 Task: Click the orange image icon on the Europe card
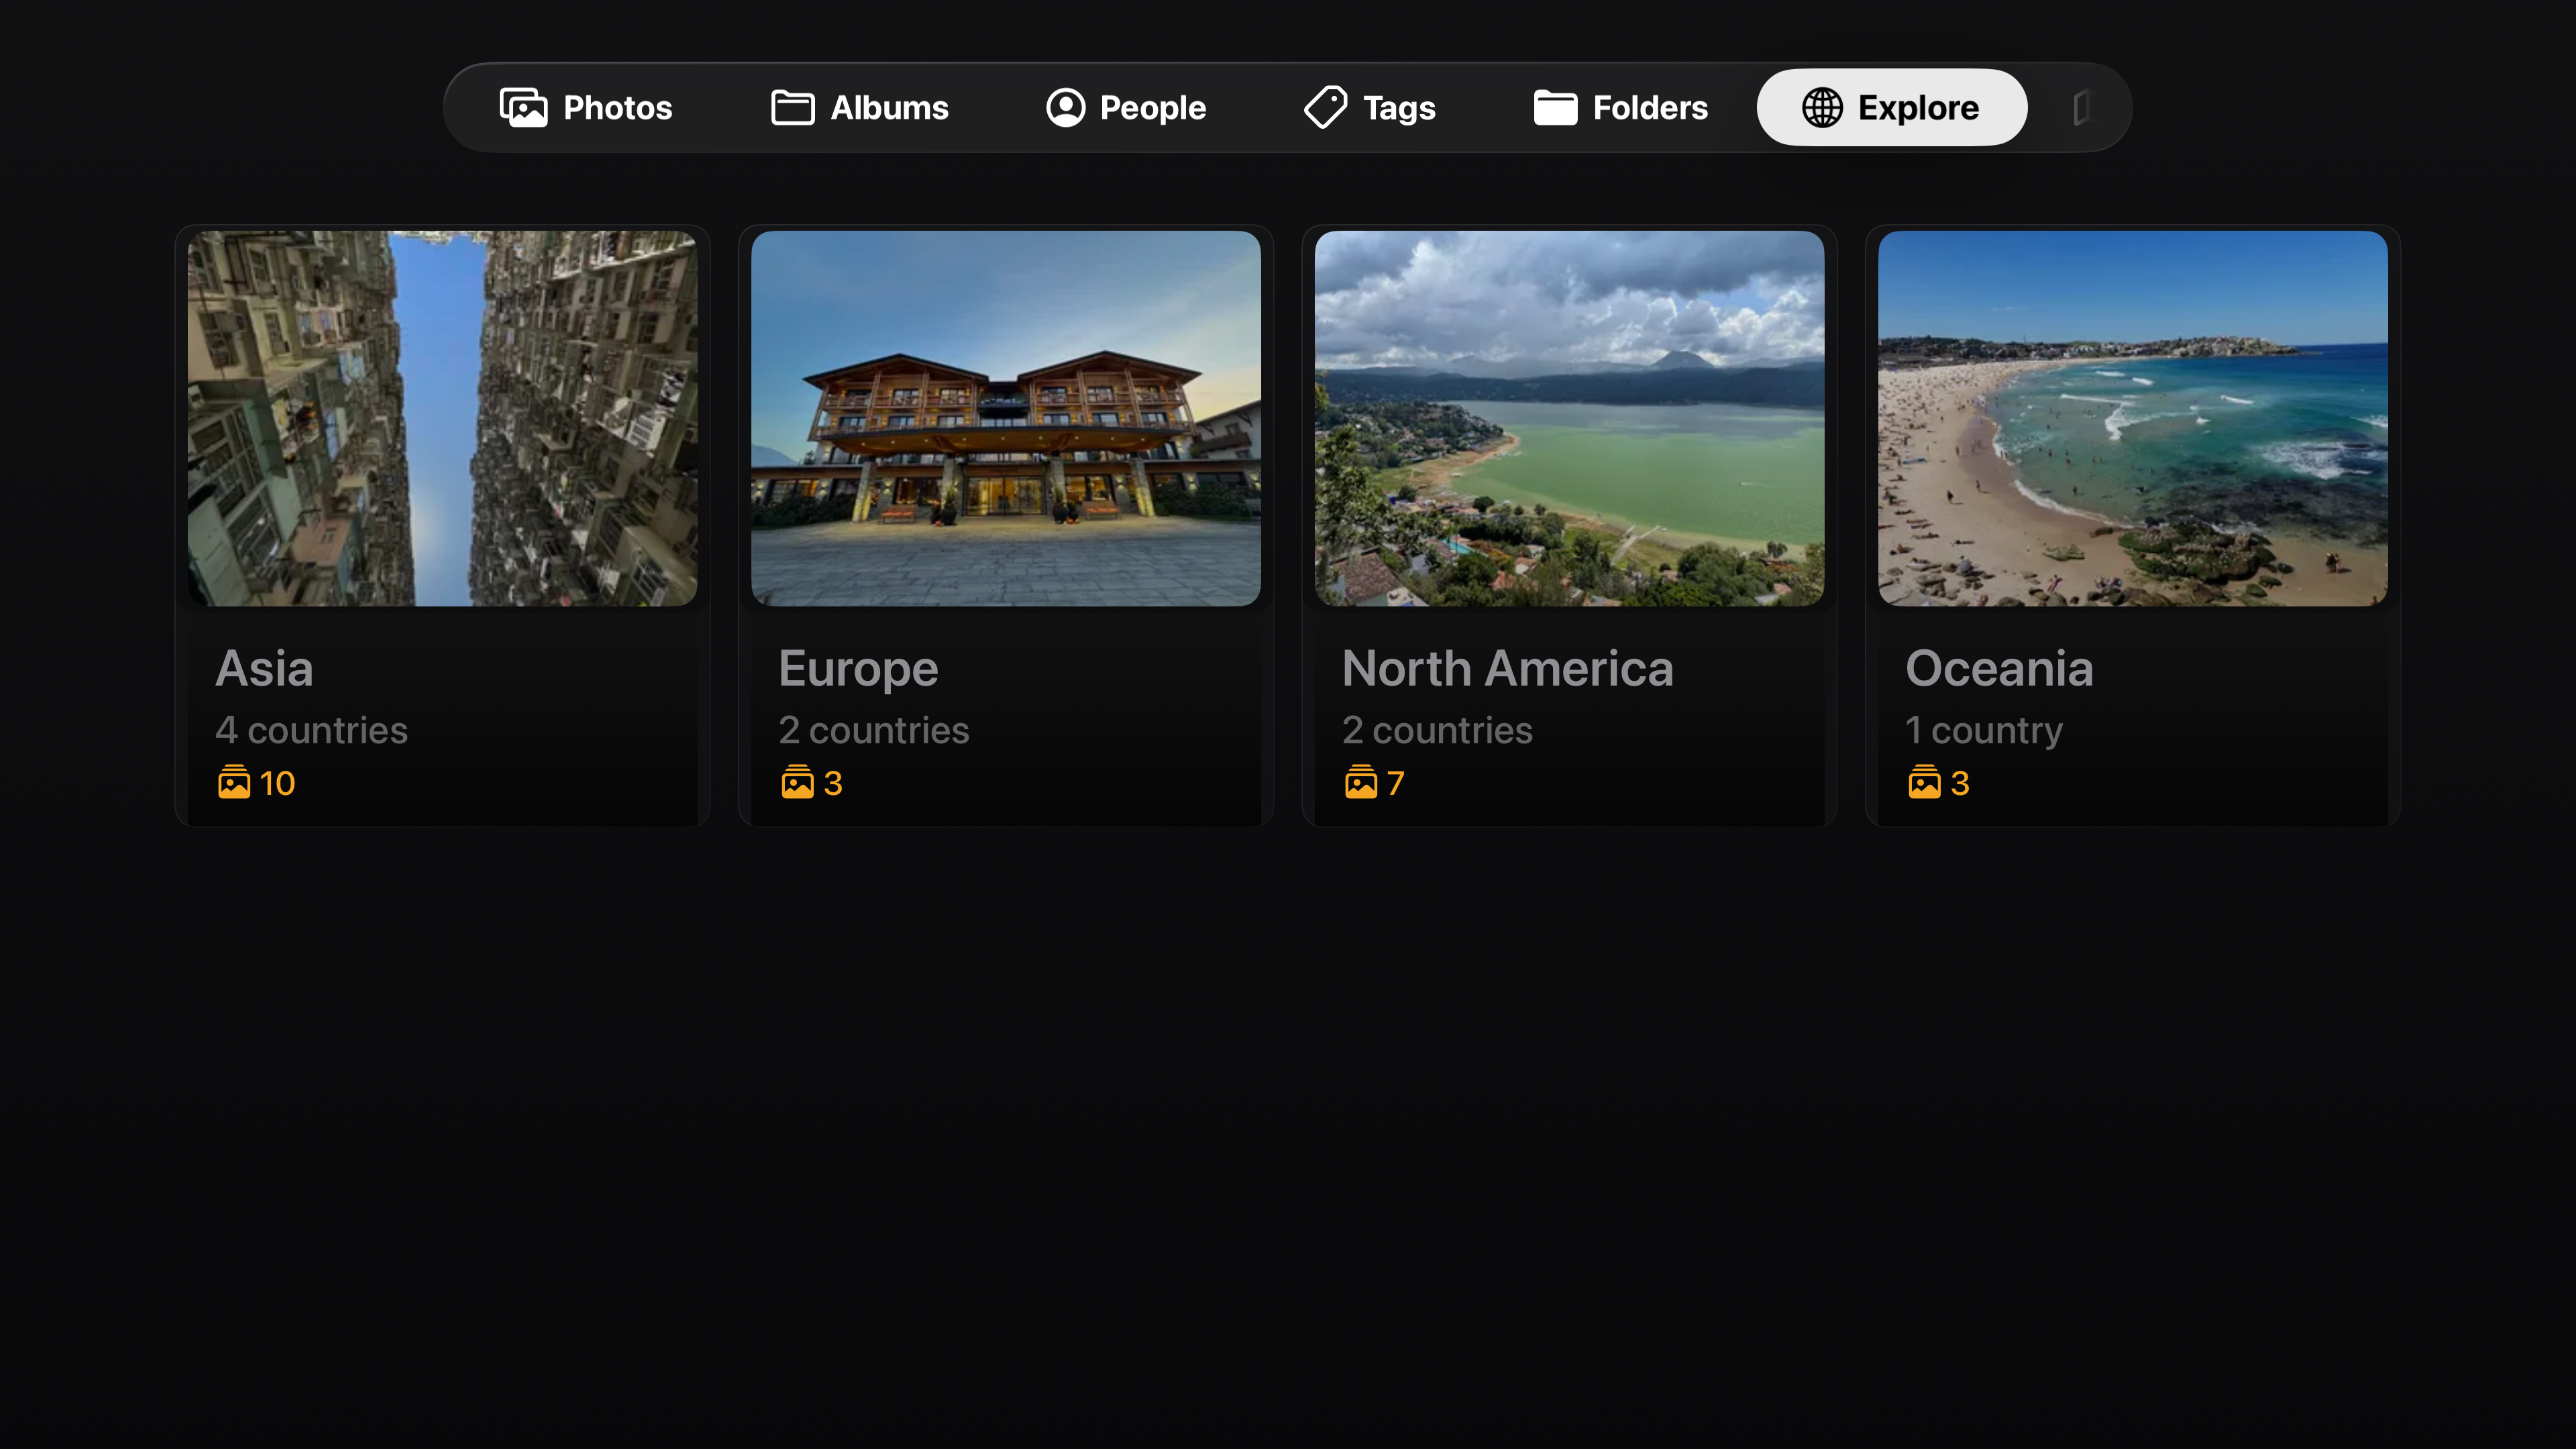tap(797, 783)
